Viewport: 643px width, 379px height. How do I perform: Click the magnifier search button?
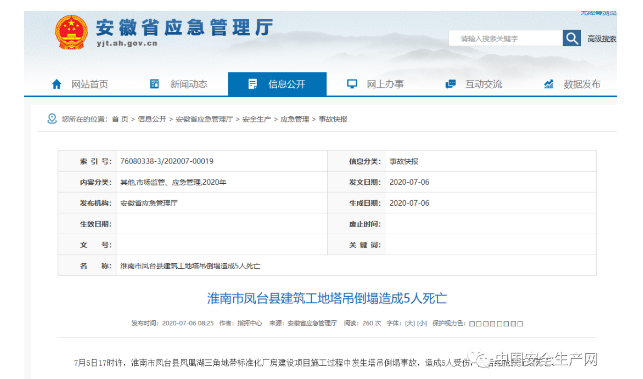(x=572, y=38)
